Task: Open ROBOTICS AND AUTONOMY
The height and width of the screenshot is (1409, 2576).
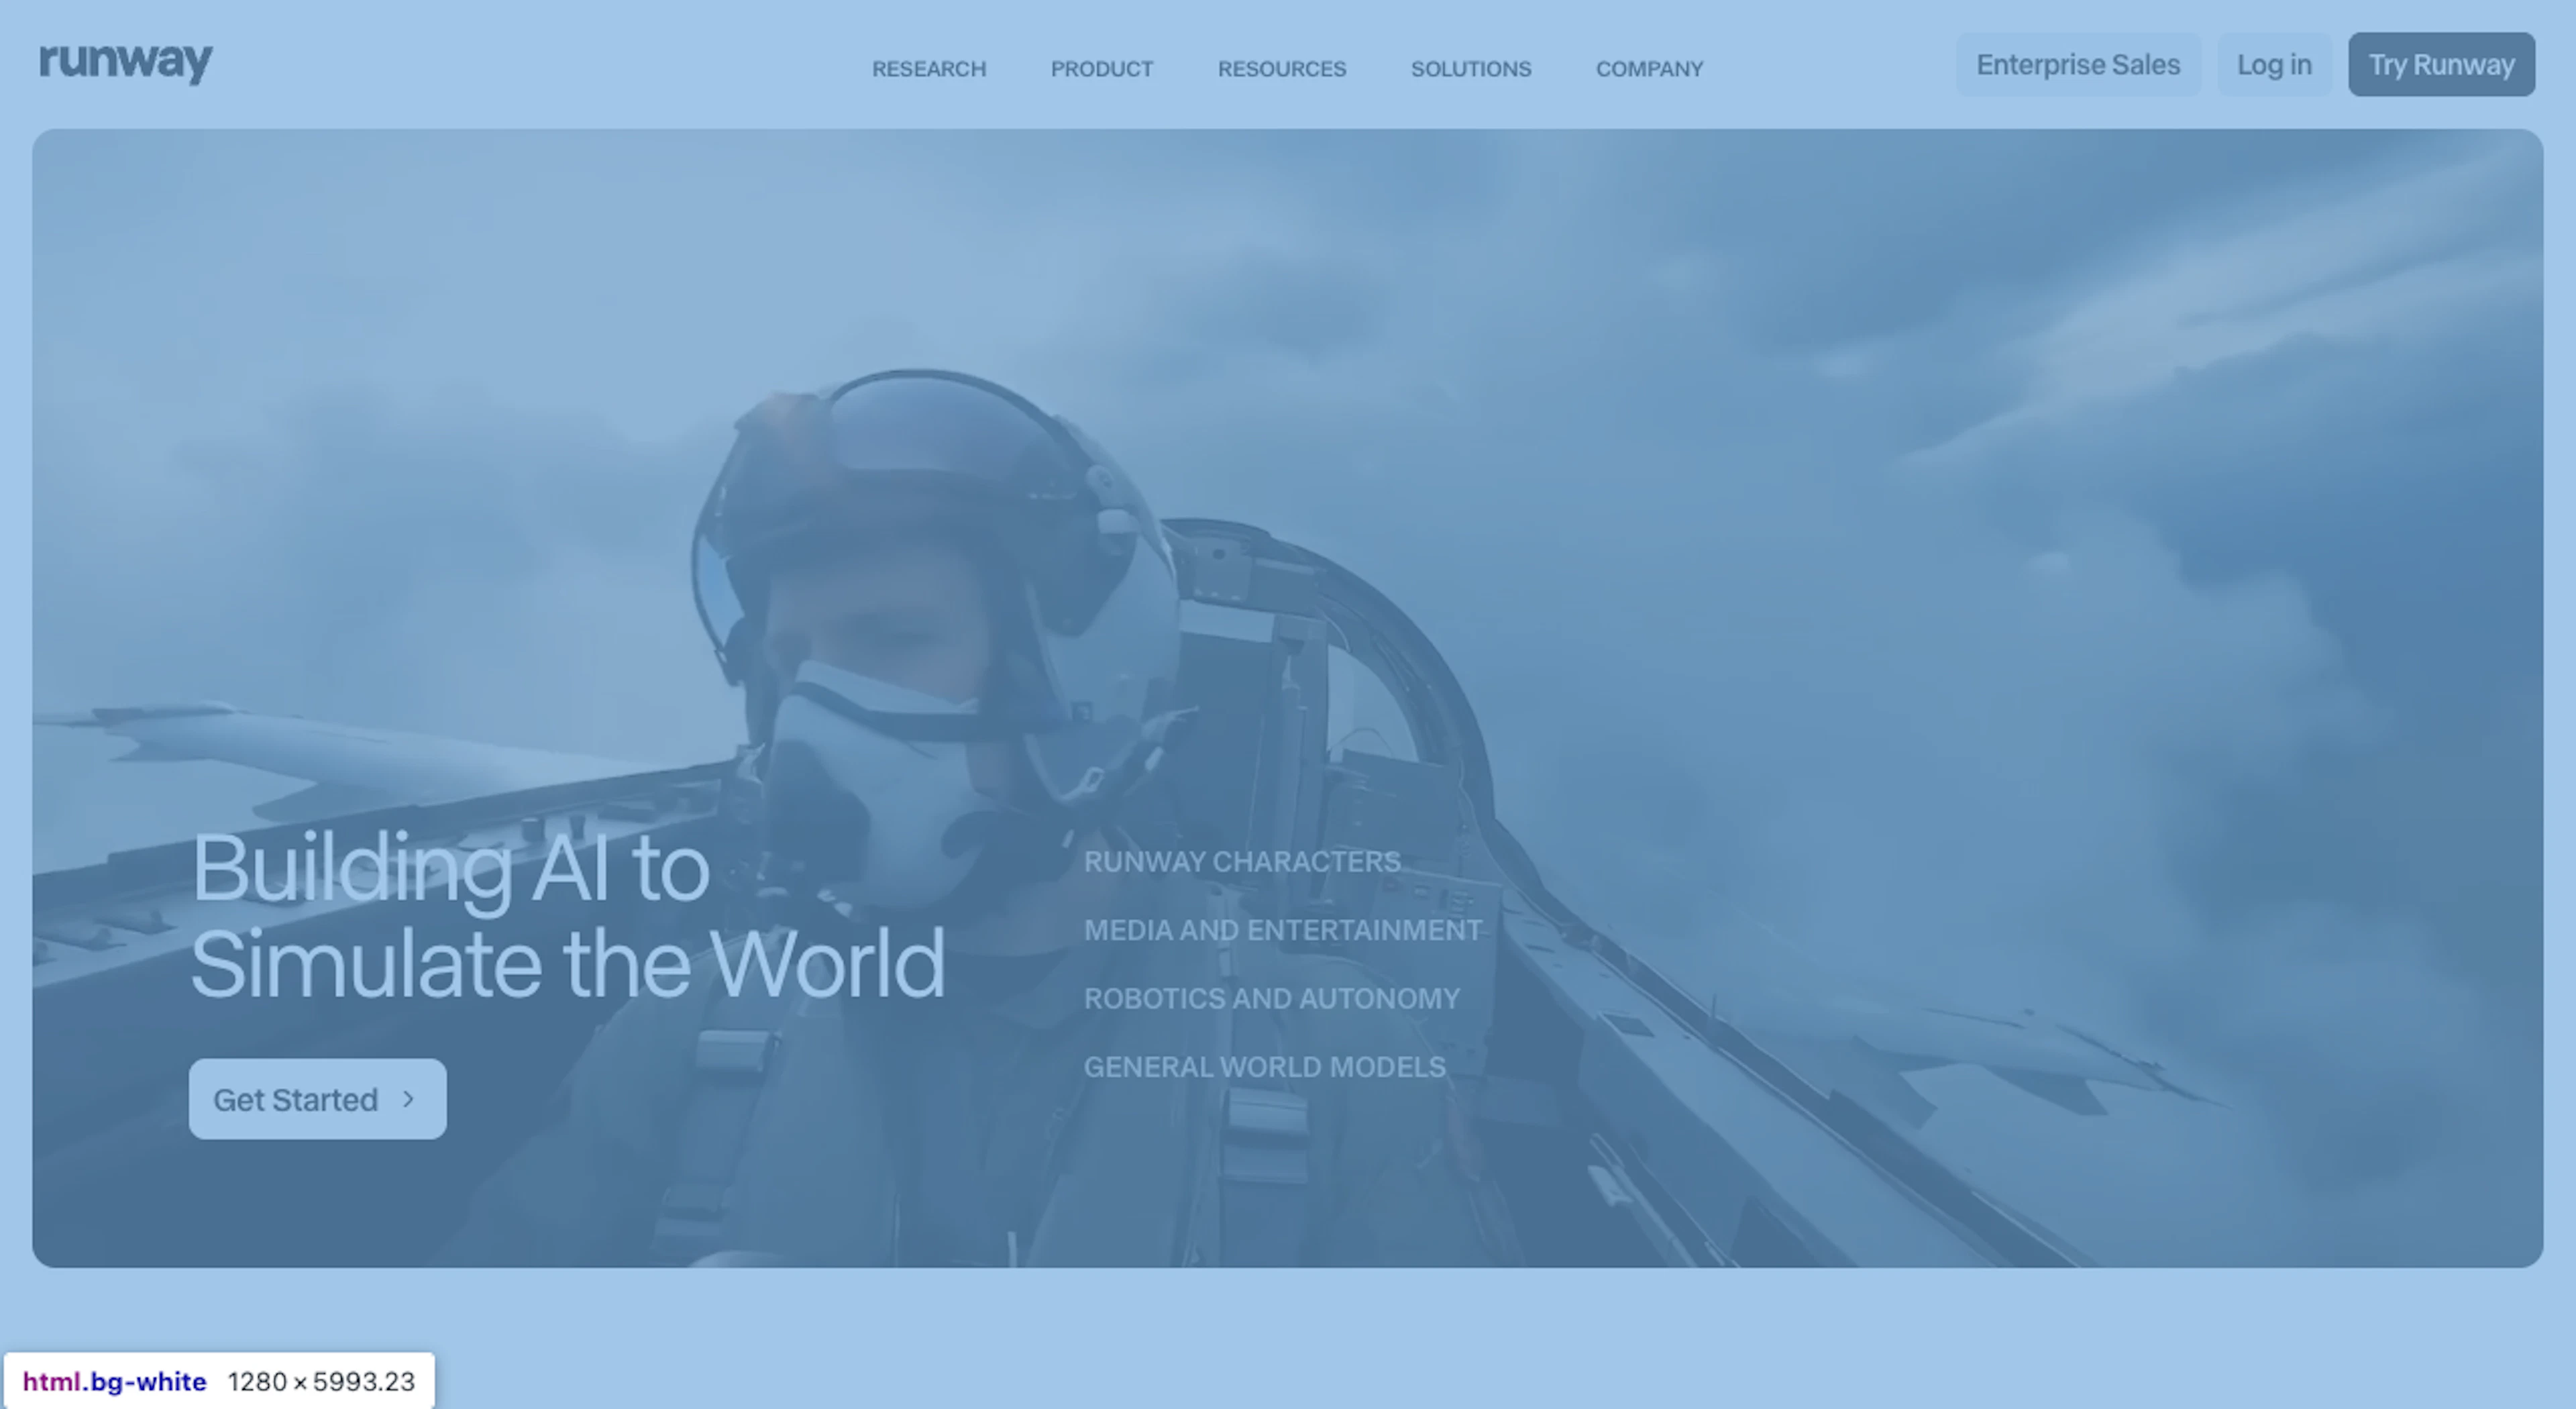Action: [1271, 998]
